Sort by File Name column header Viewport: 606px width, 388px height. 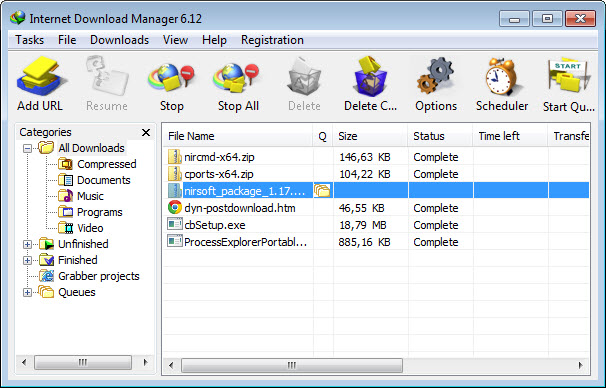click(238, 136)
